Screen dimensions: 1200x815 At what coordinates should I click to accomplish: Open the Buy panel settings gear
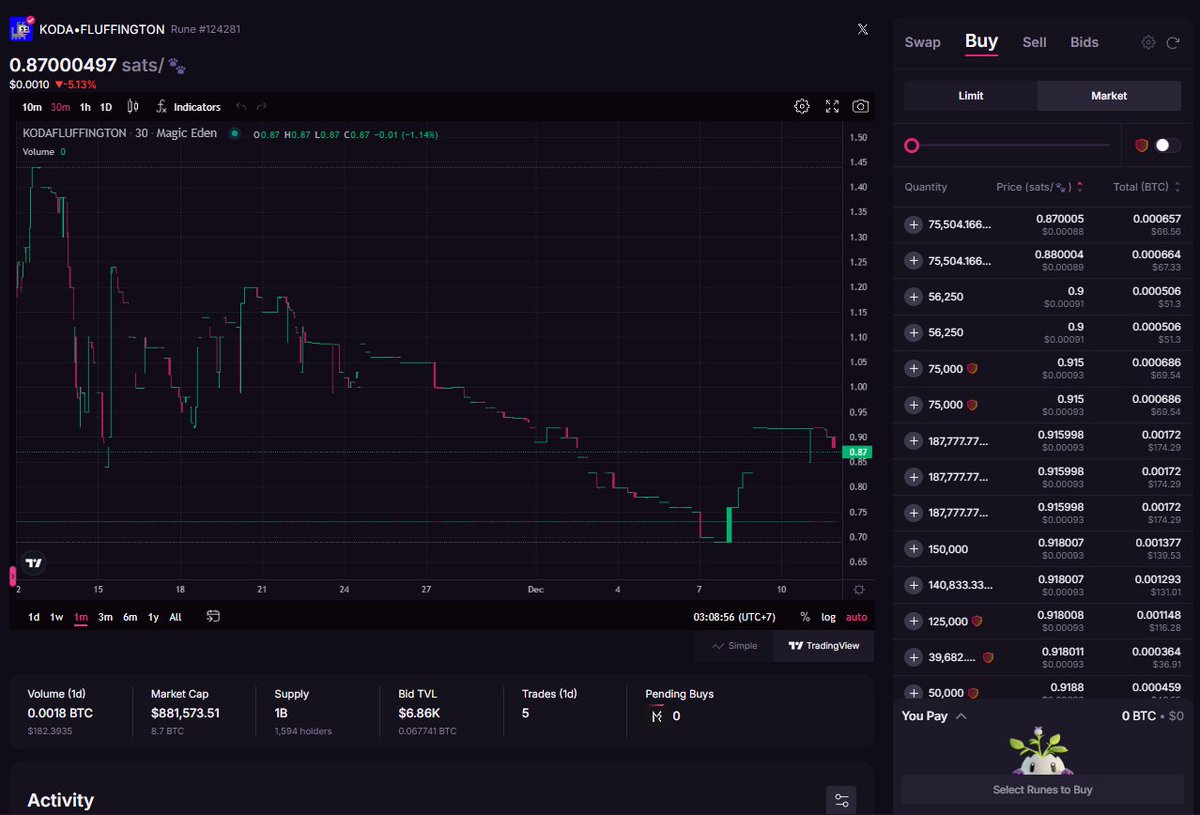point(1148,42)
